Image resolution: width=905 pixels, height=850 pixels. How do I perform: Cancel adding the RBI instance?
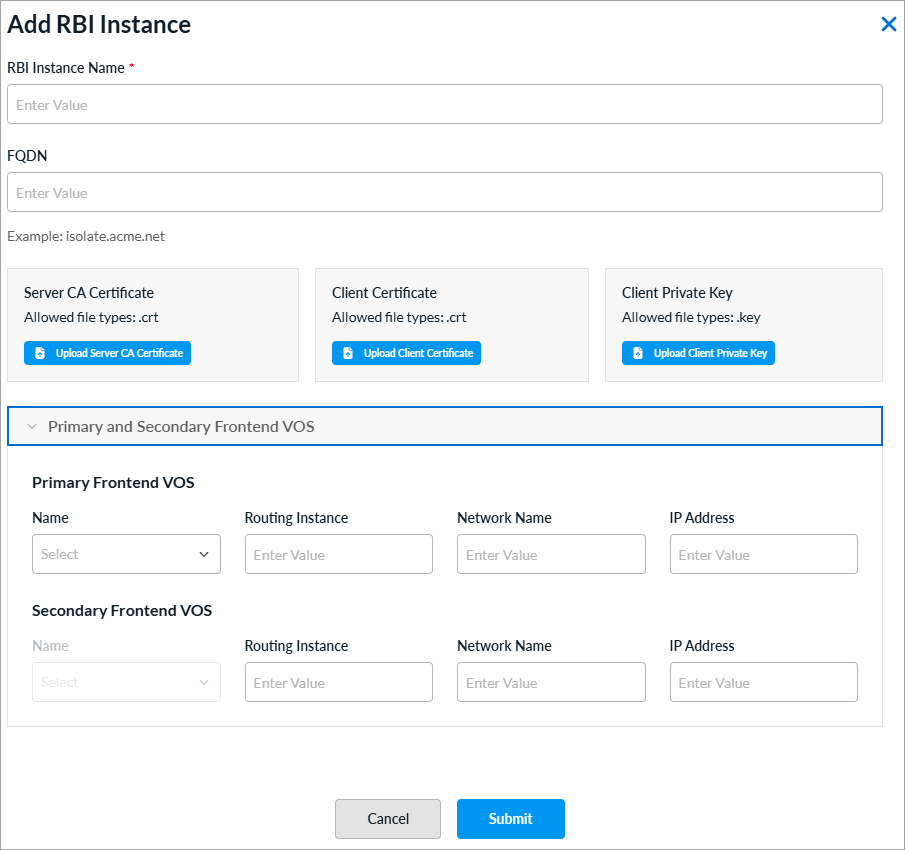(x=388, y=818)
